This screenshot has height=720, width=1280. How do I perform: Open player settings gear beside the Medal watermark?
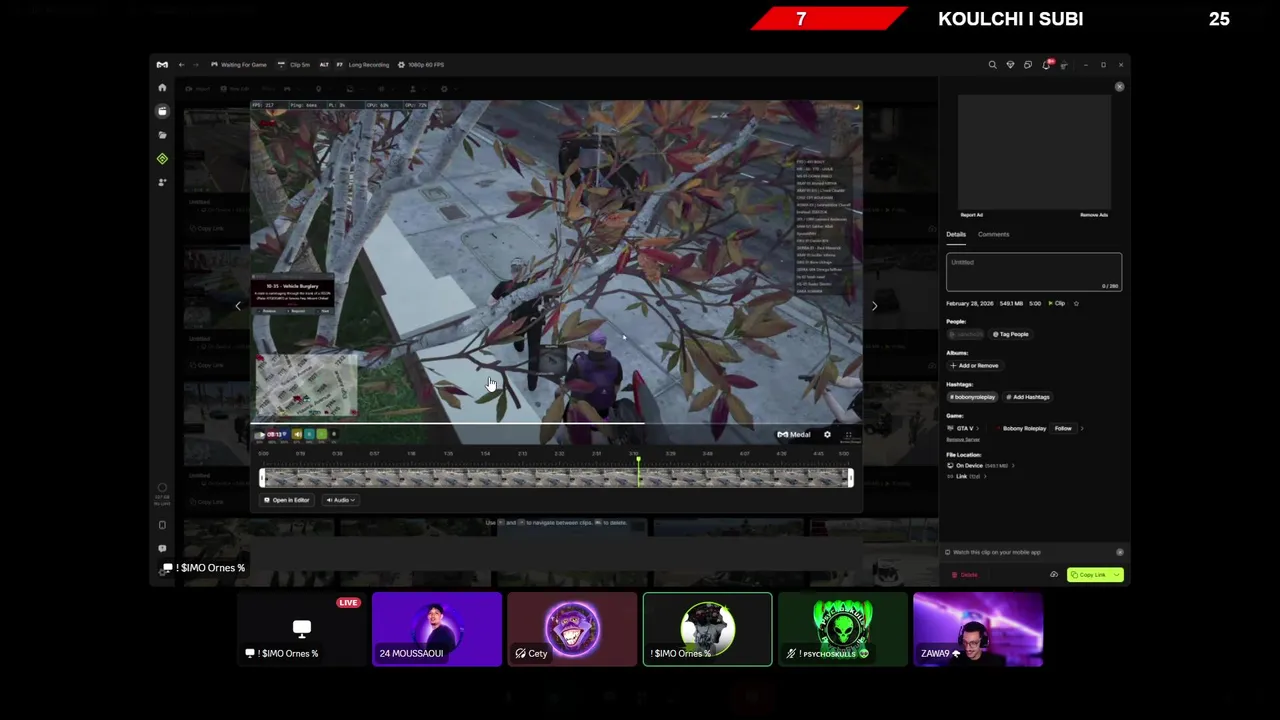[x=827, y=434]
